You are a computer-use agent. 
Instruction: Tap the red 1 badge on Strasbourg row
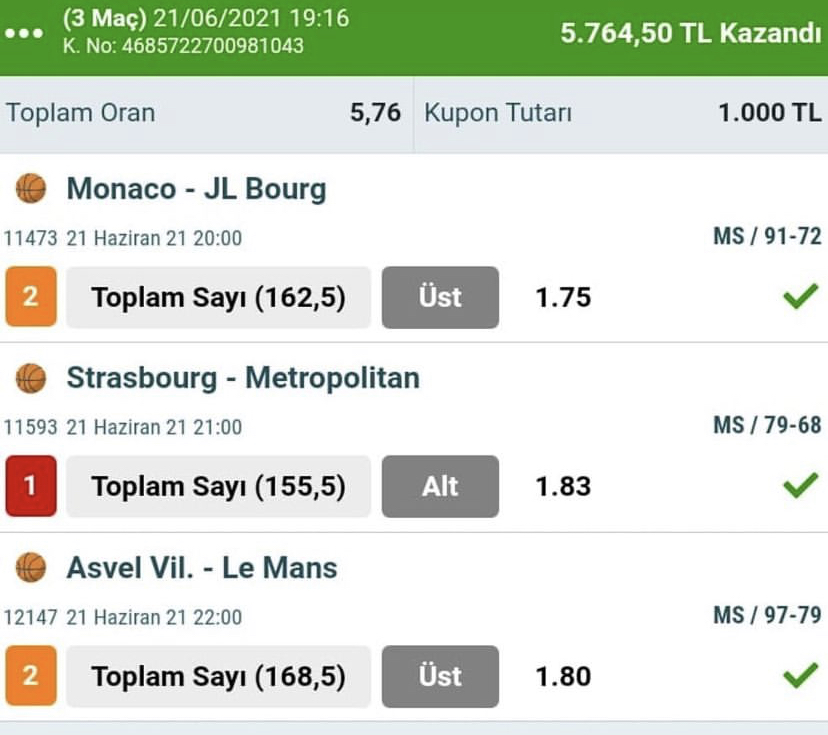click(x=30, y=486)
